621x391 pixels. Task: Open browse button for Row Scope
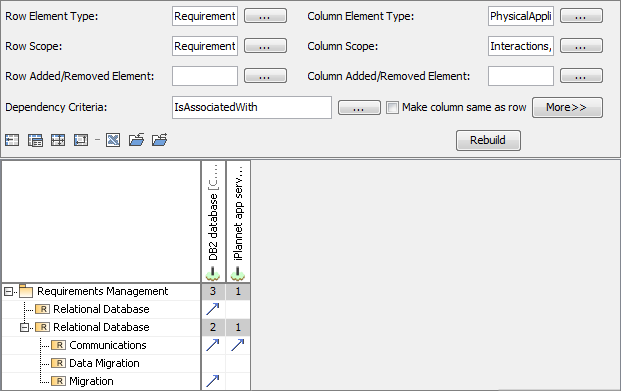pos(265,46)
